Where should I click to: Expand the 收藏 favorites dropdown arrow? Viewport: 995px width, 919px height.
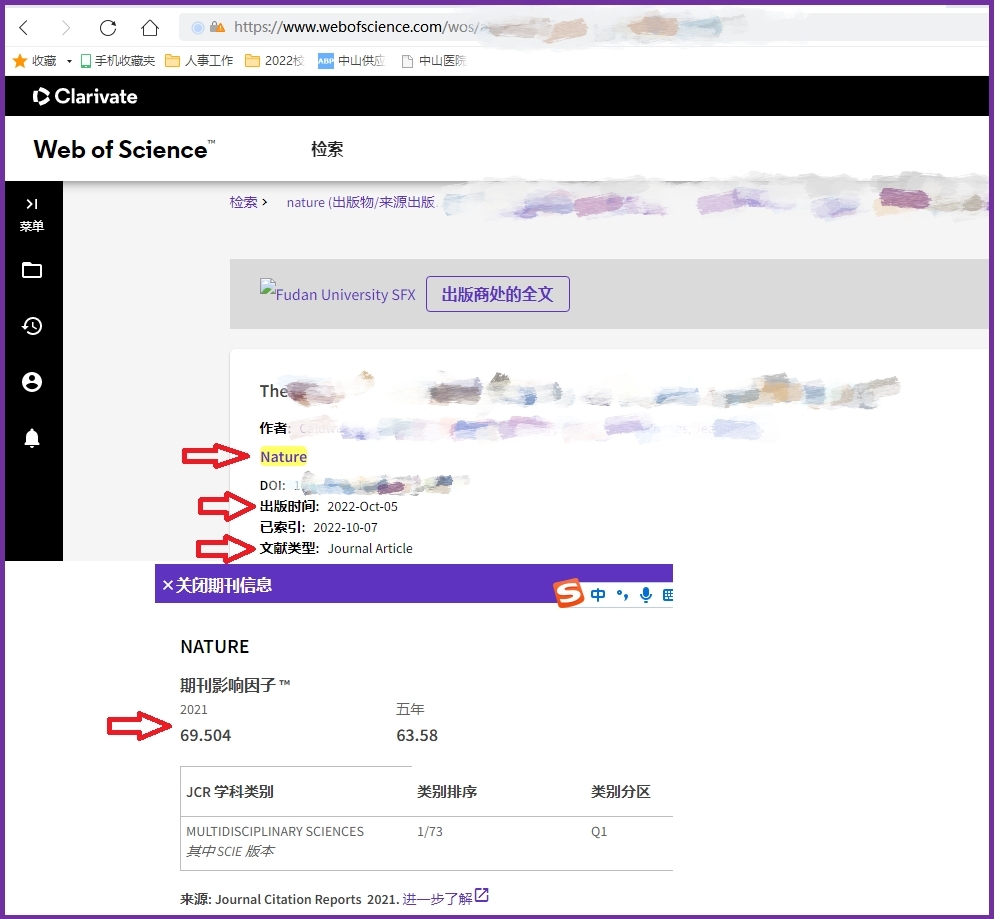tap(69, 61)
